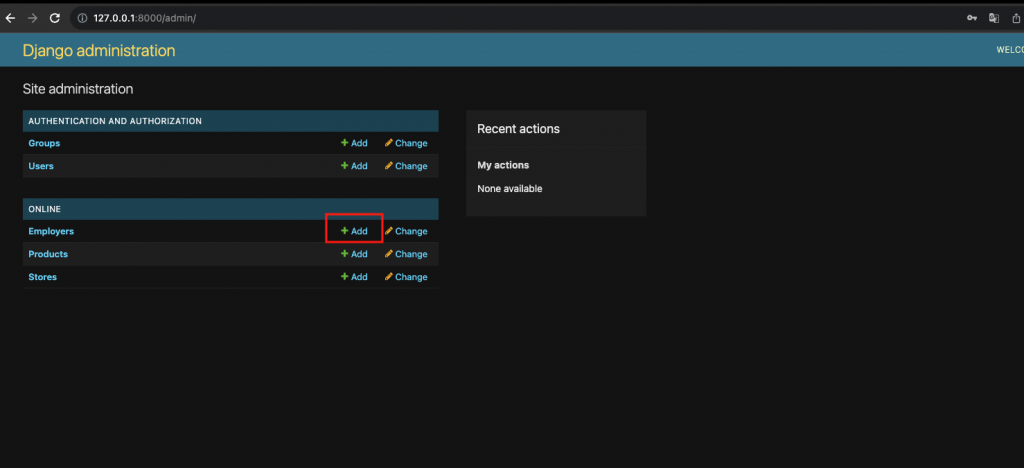Open the Products model link
This screenshot has height=468, width=1024.
pos(48,255)
